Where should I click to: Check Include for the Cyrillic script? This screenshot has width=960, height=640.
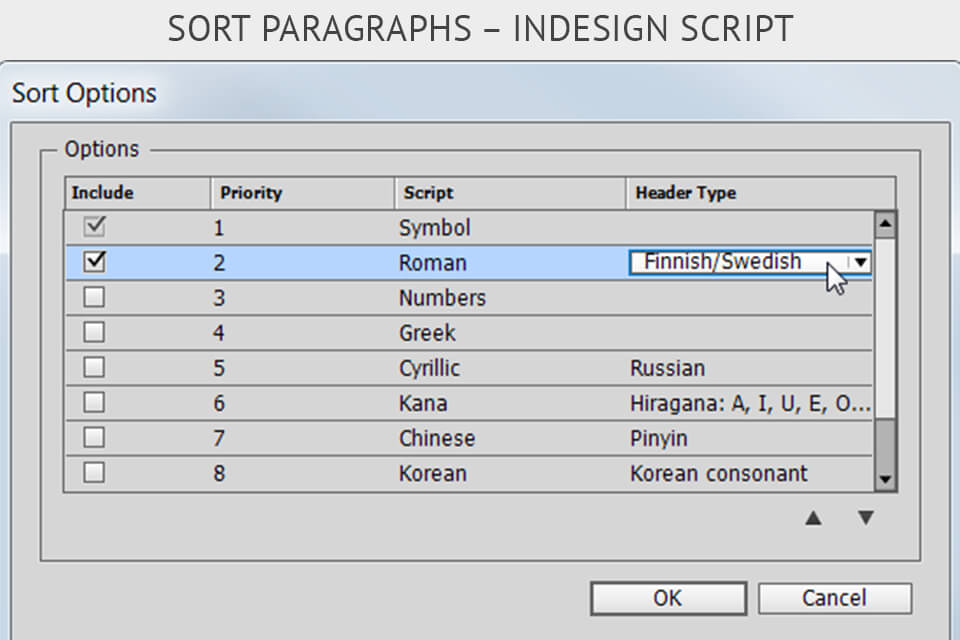[94, 367]
